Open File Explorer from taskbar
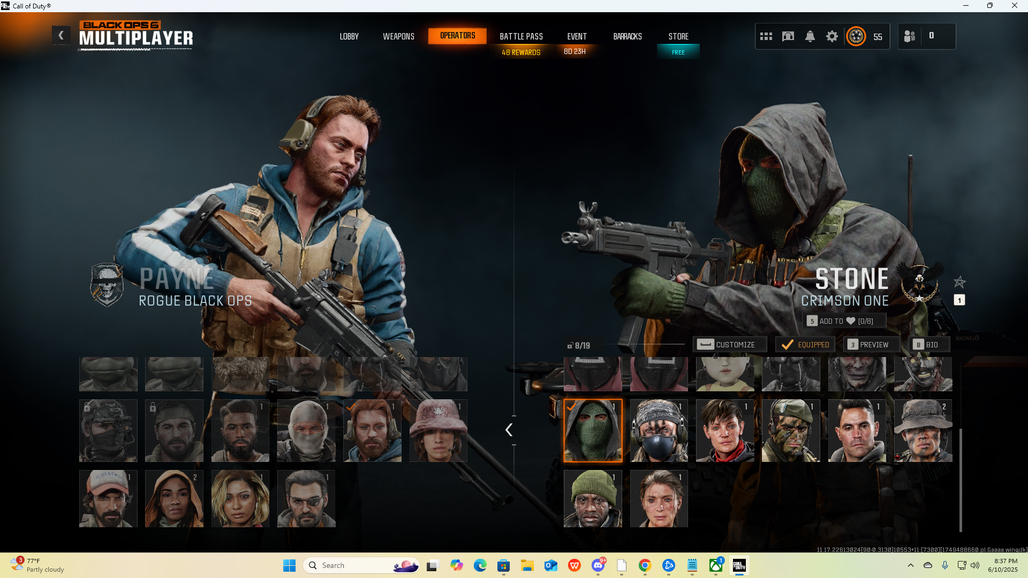 coord(527,566)
